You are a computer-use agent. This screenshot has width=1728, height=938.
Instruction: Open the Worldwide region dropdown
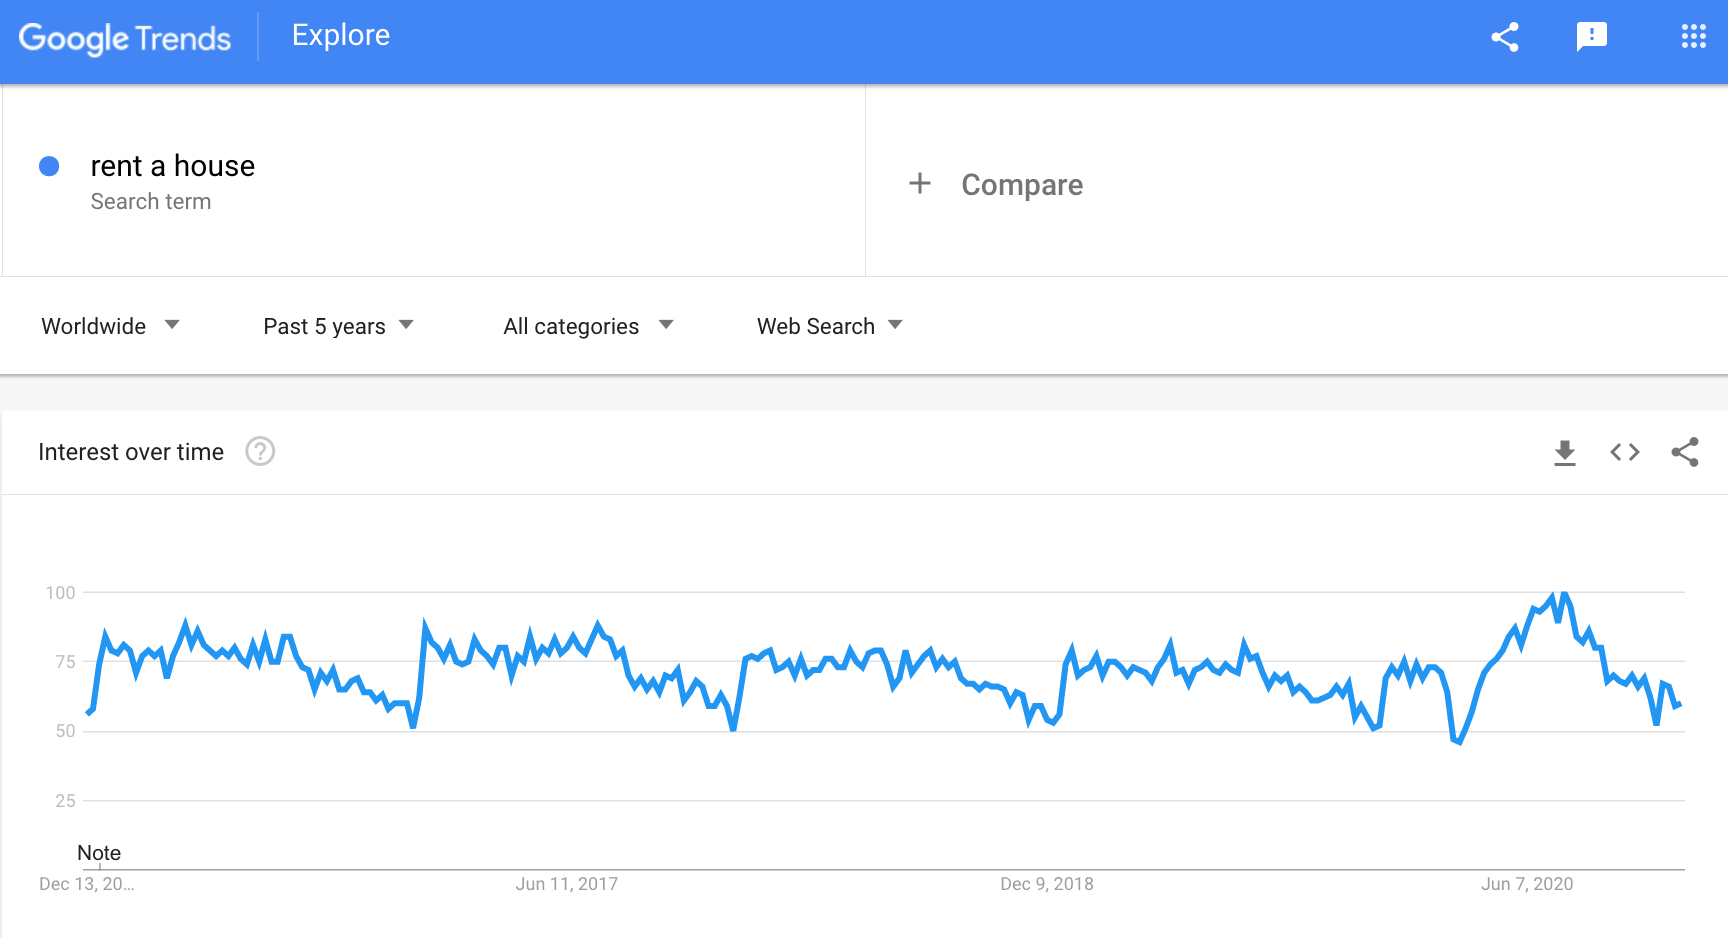pyautogui.click(x=110, y=326)
